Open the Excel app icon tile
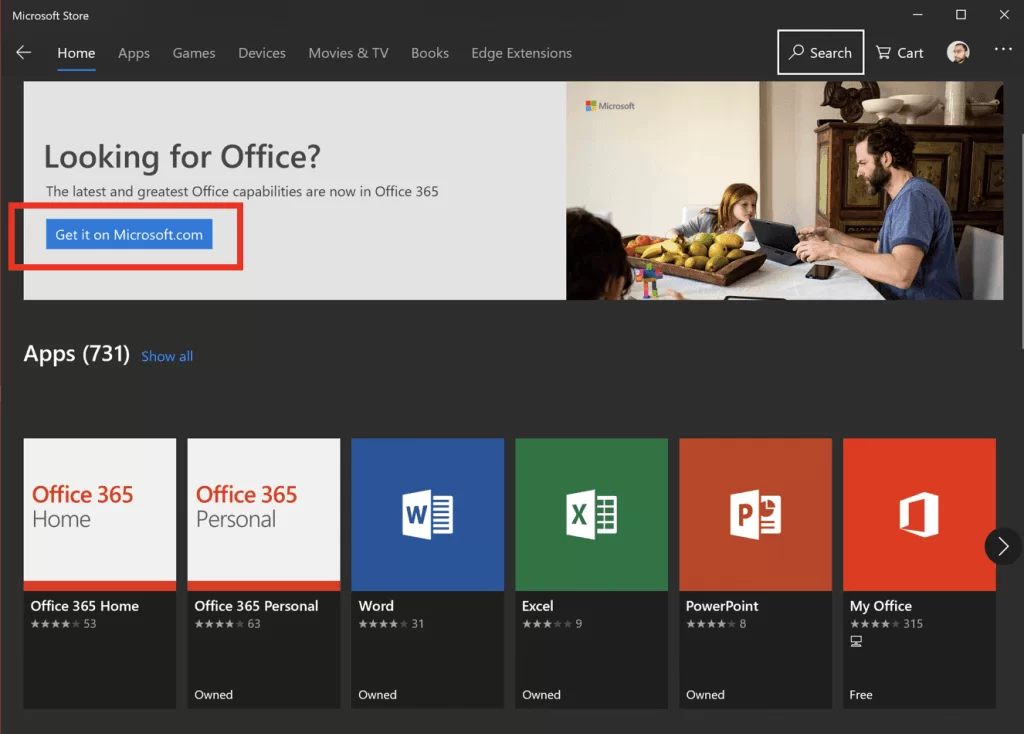Viewport: 1024px width, 734px height. tap(592, 515)
